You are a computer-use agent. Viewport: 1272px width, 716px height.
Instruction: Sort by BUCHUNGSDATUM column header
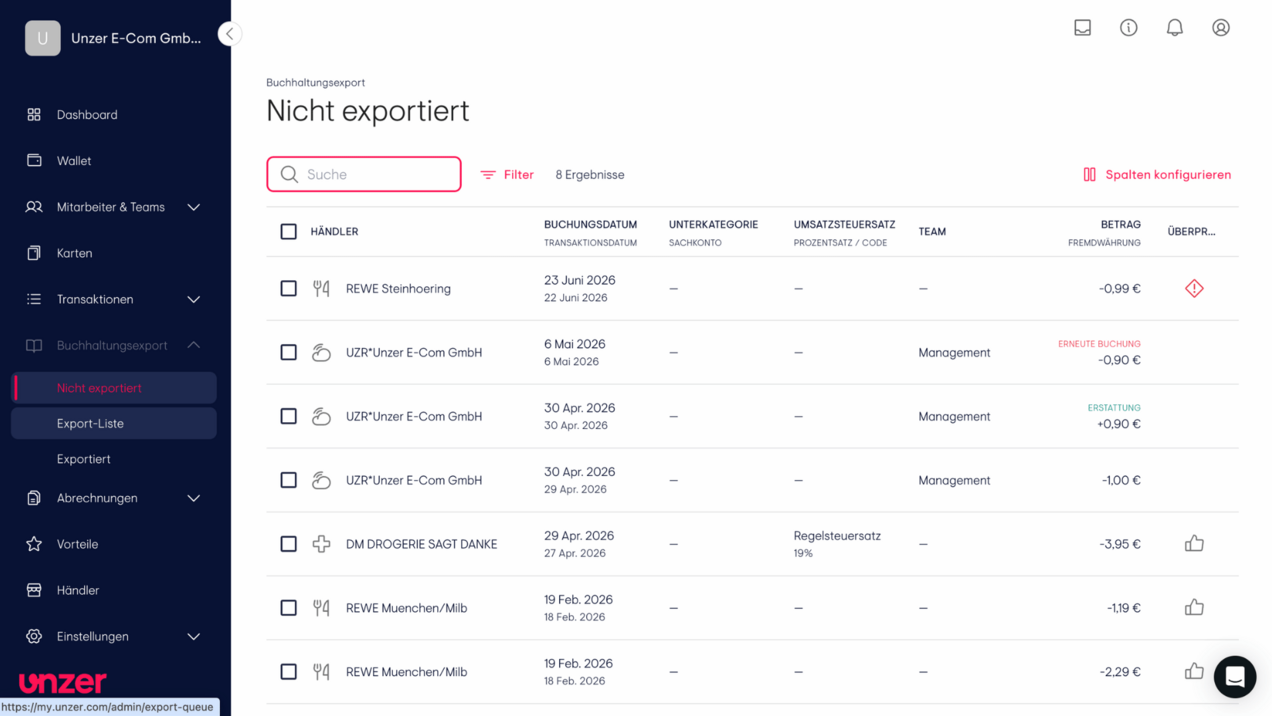point(590,224)
